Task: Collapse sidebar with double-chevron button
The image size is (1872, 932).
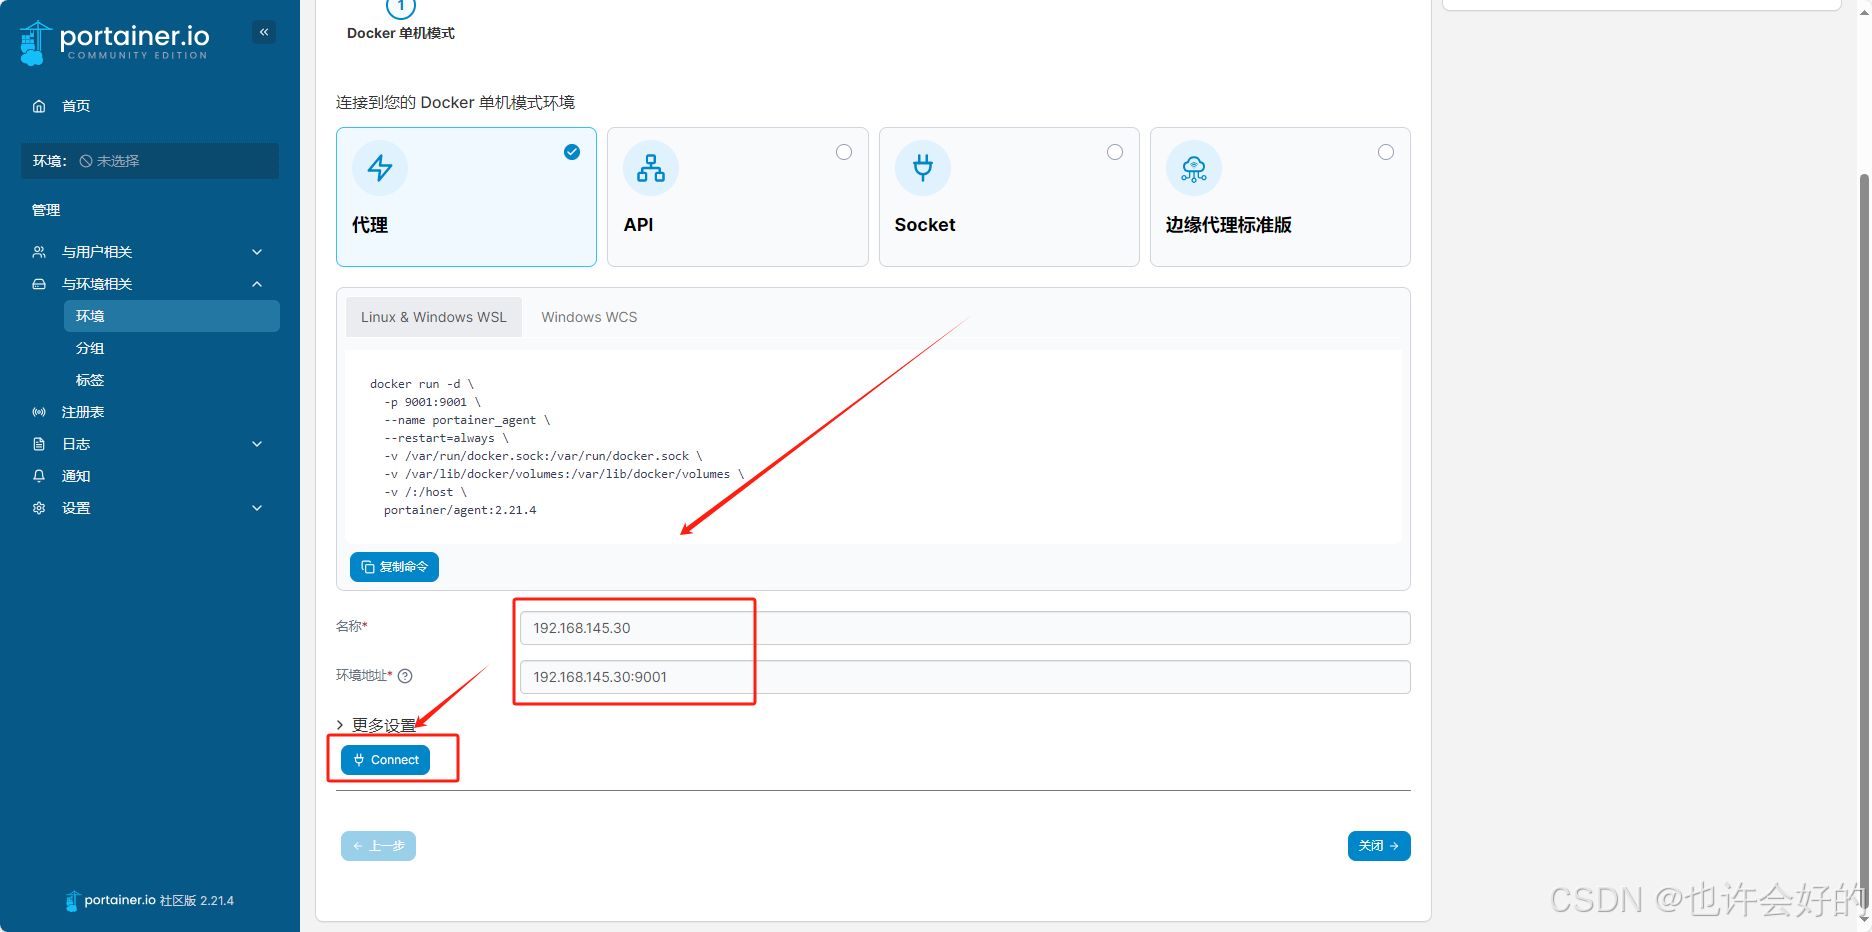Action: 264,32
